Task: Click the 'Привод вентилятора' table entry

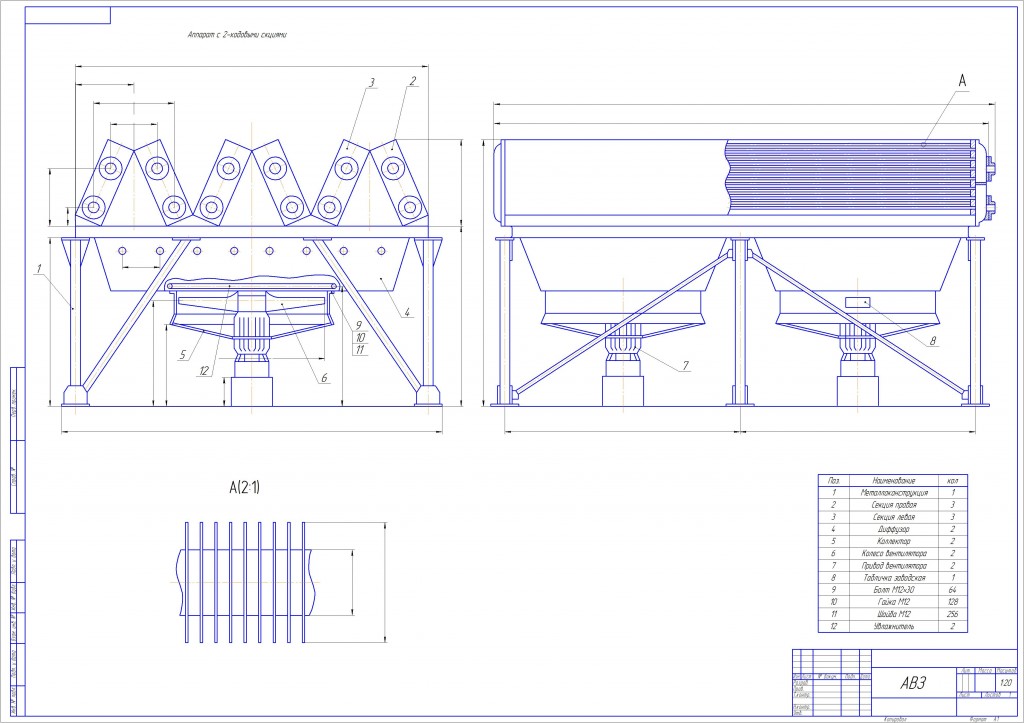Action: pyautogui.click(x=893, y=566)
